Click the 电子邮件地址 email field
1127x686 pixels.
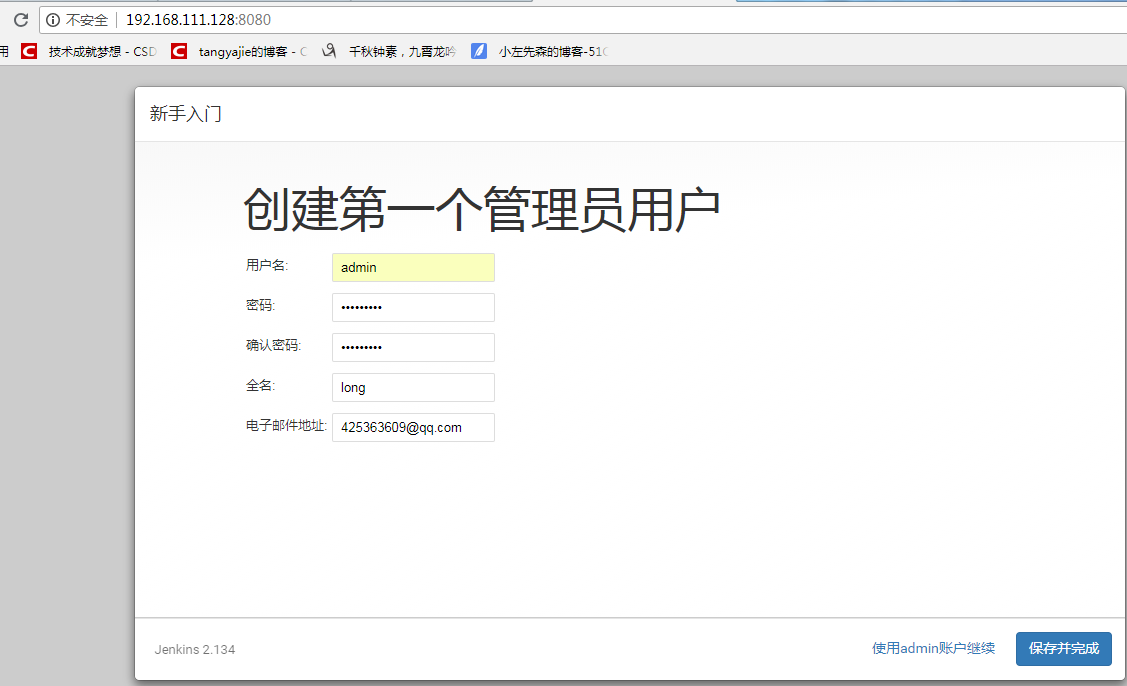(413, 427)
